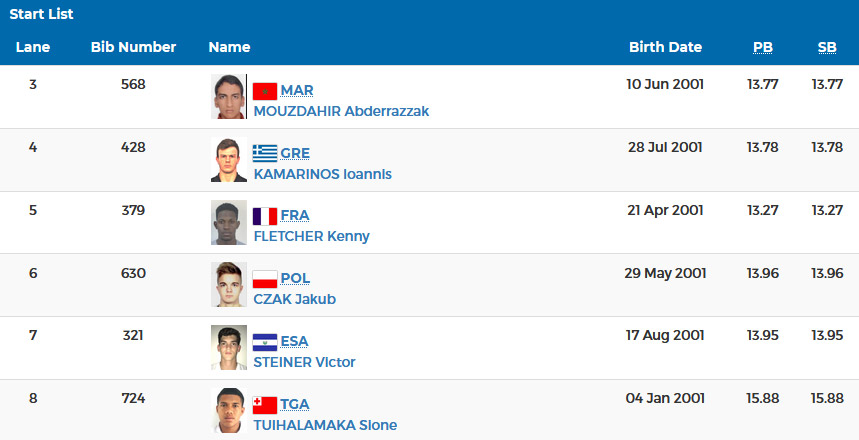Click the Morocco flag icon
The image size is (859, 440).
pyautogui.click(x=265, y=91)
